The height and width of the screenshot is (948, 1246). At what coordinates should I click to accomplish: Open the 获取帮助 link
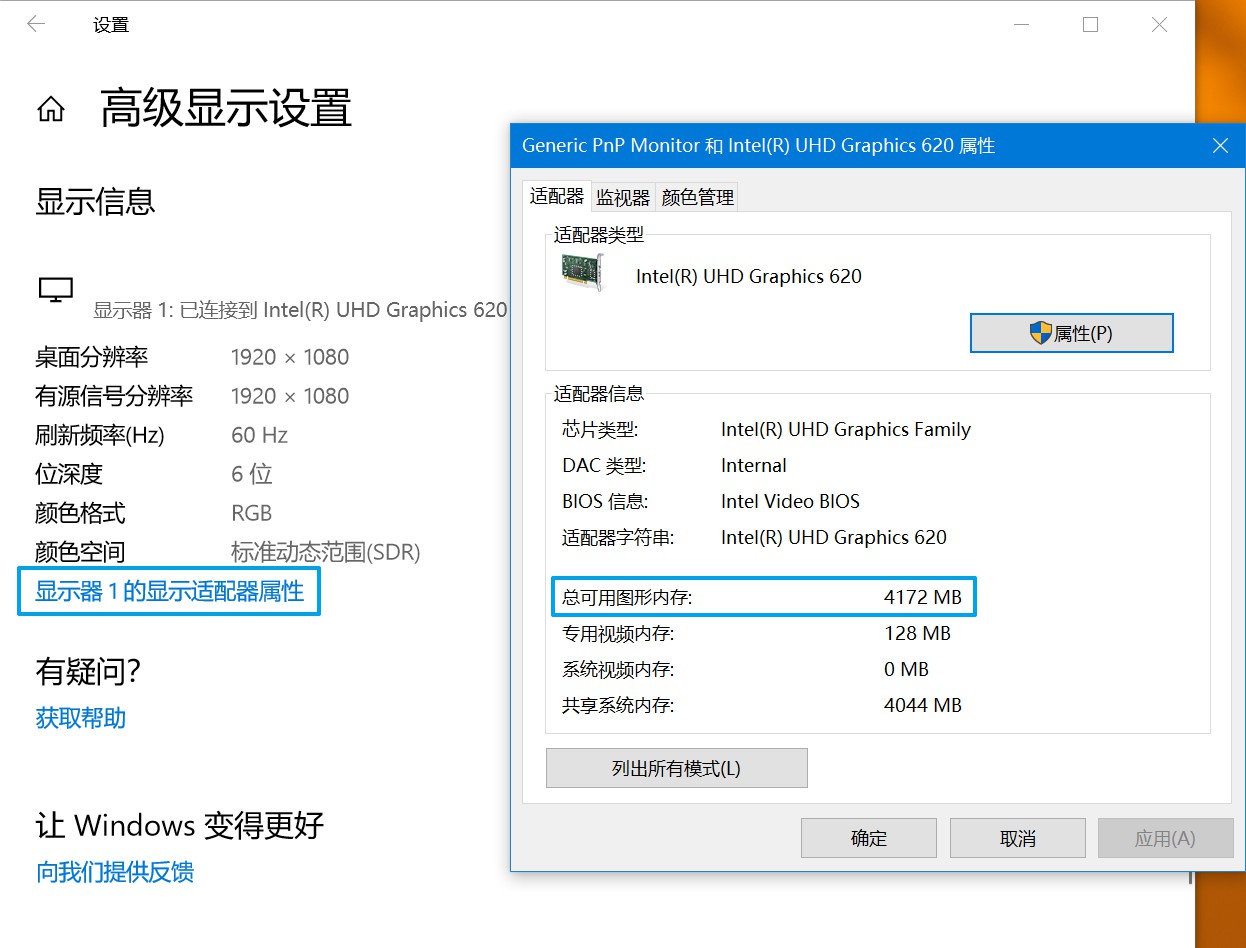(80, 718)
